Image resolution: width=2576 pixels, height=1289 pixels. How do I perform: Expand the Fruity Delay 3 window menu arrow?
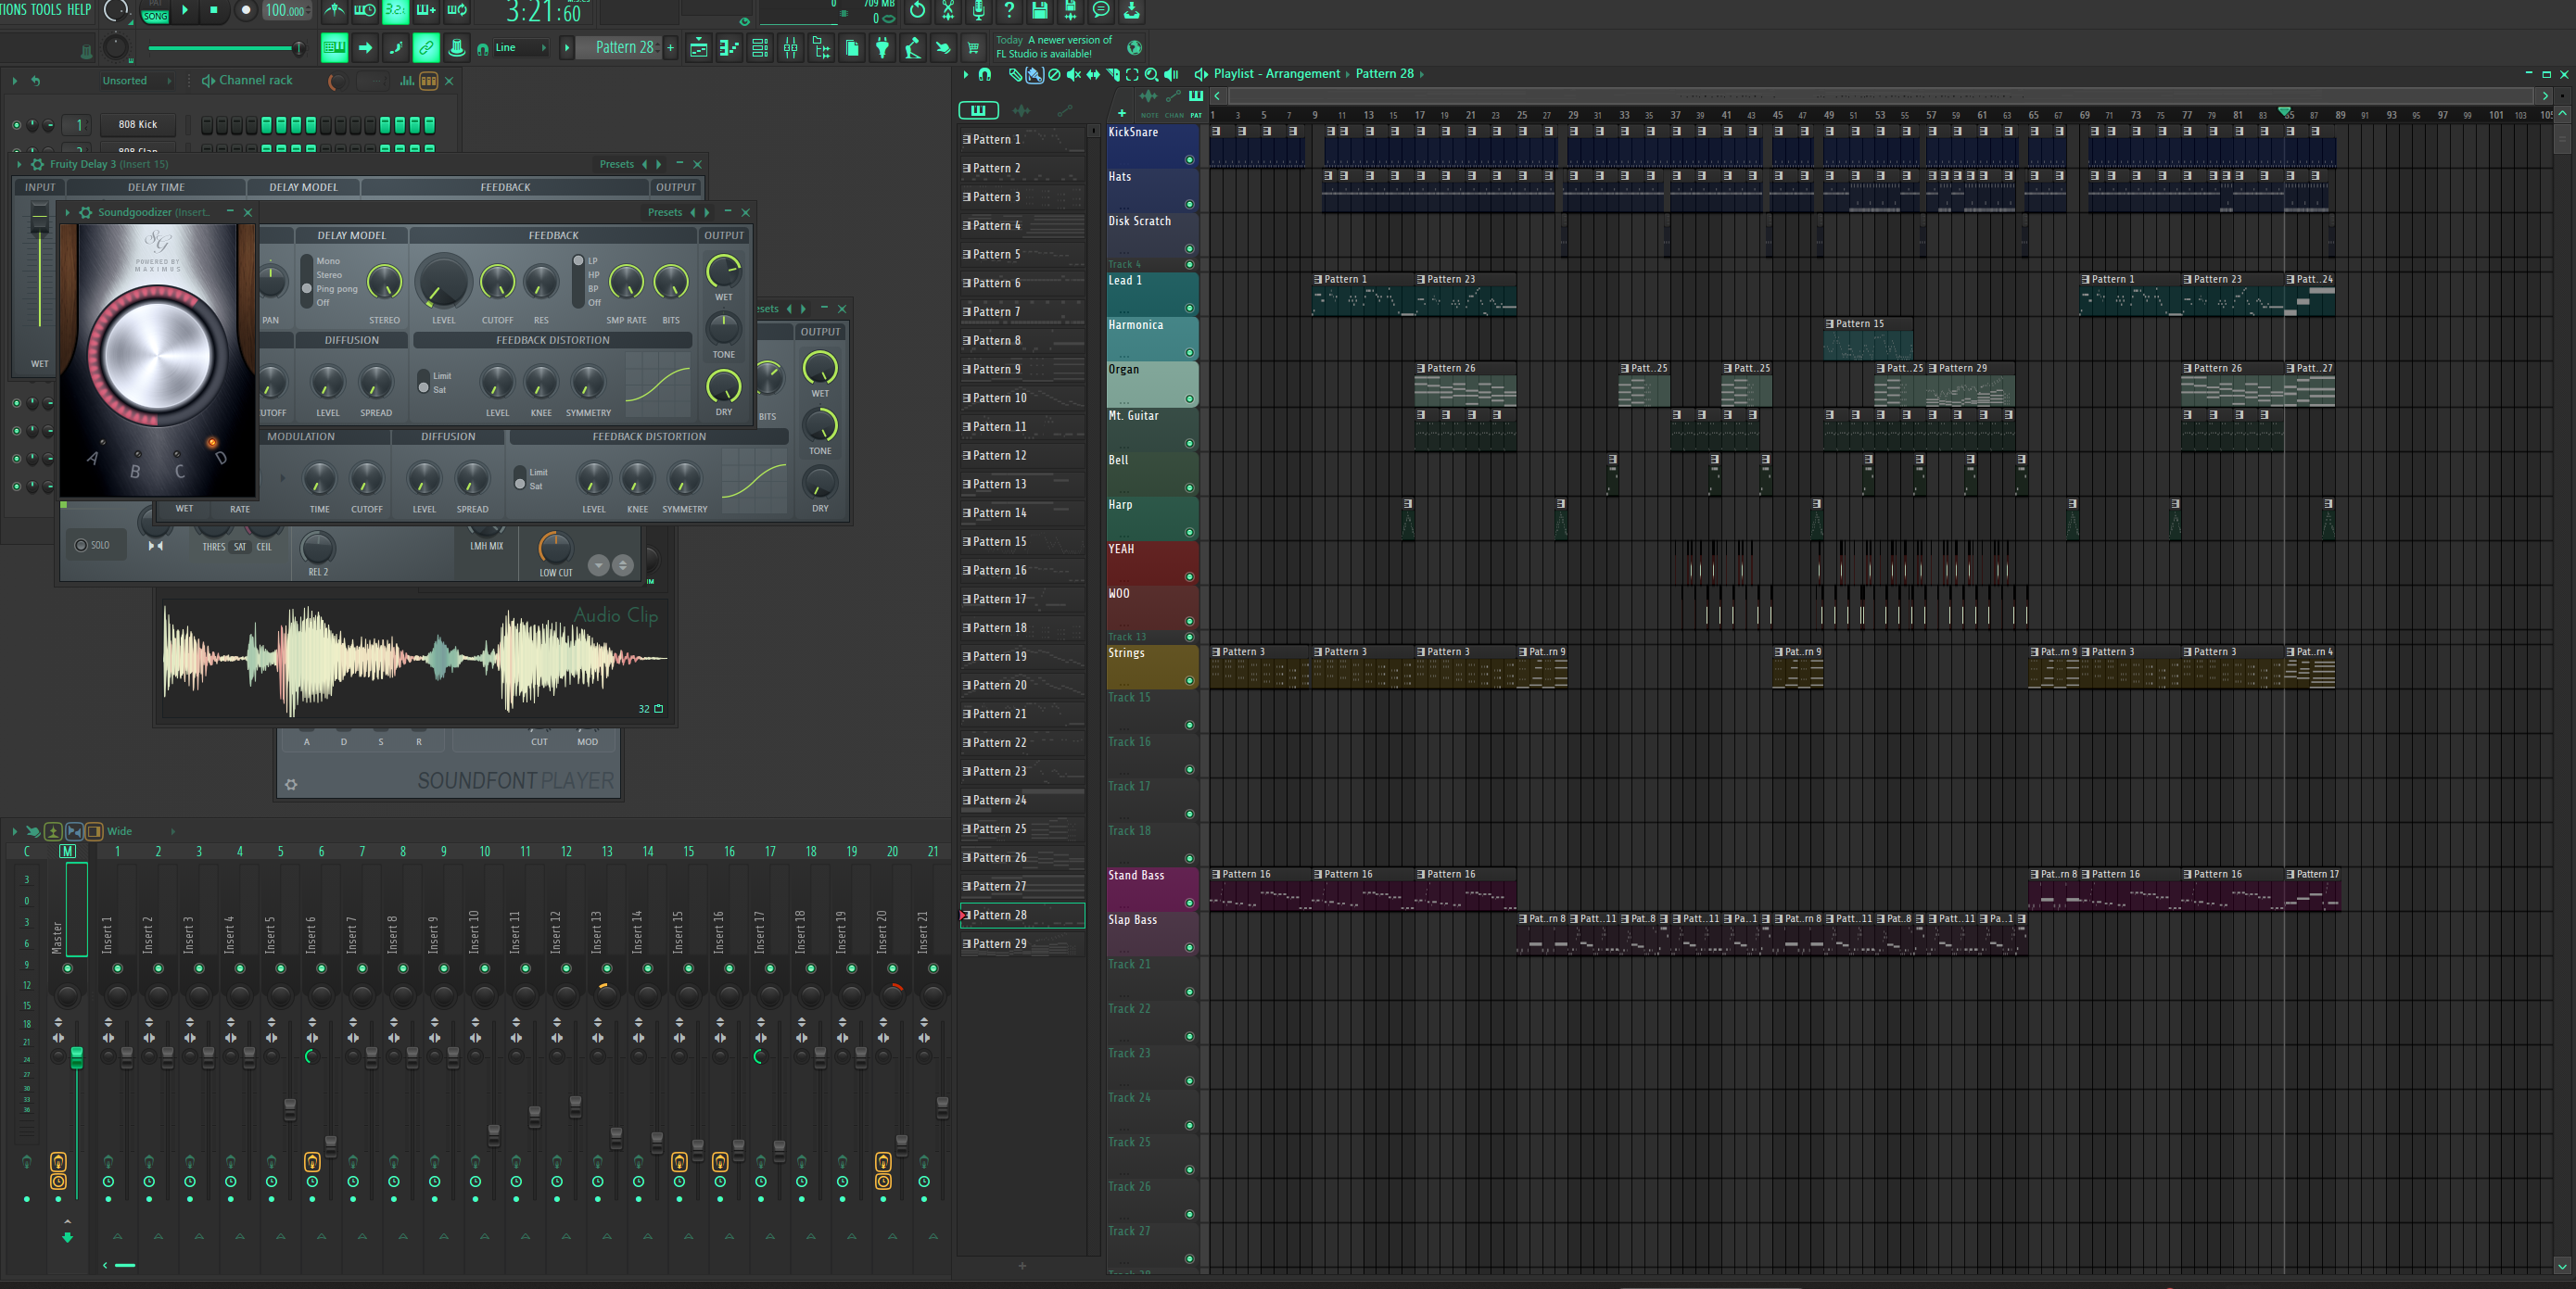tap(18, 164)
